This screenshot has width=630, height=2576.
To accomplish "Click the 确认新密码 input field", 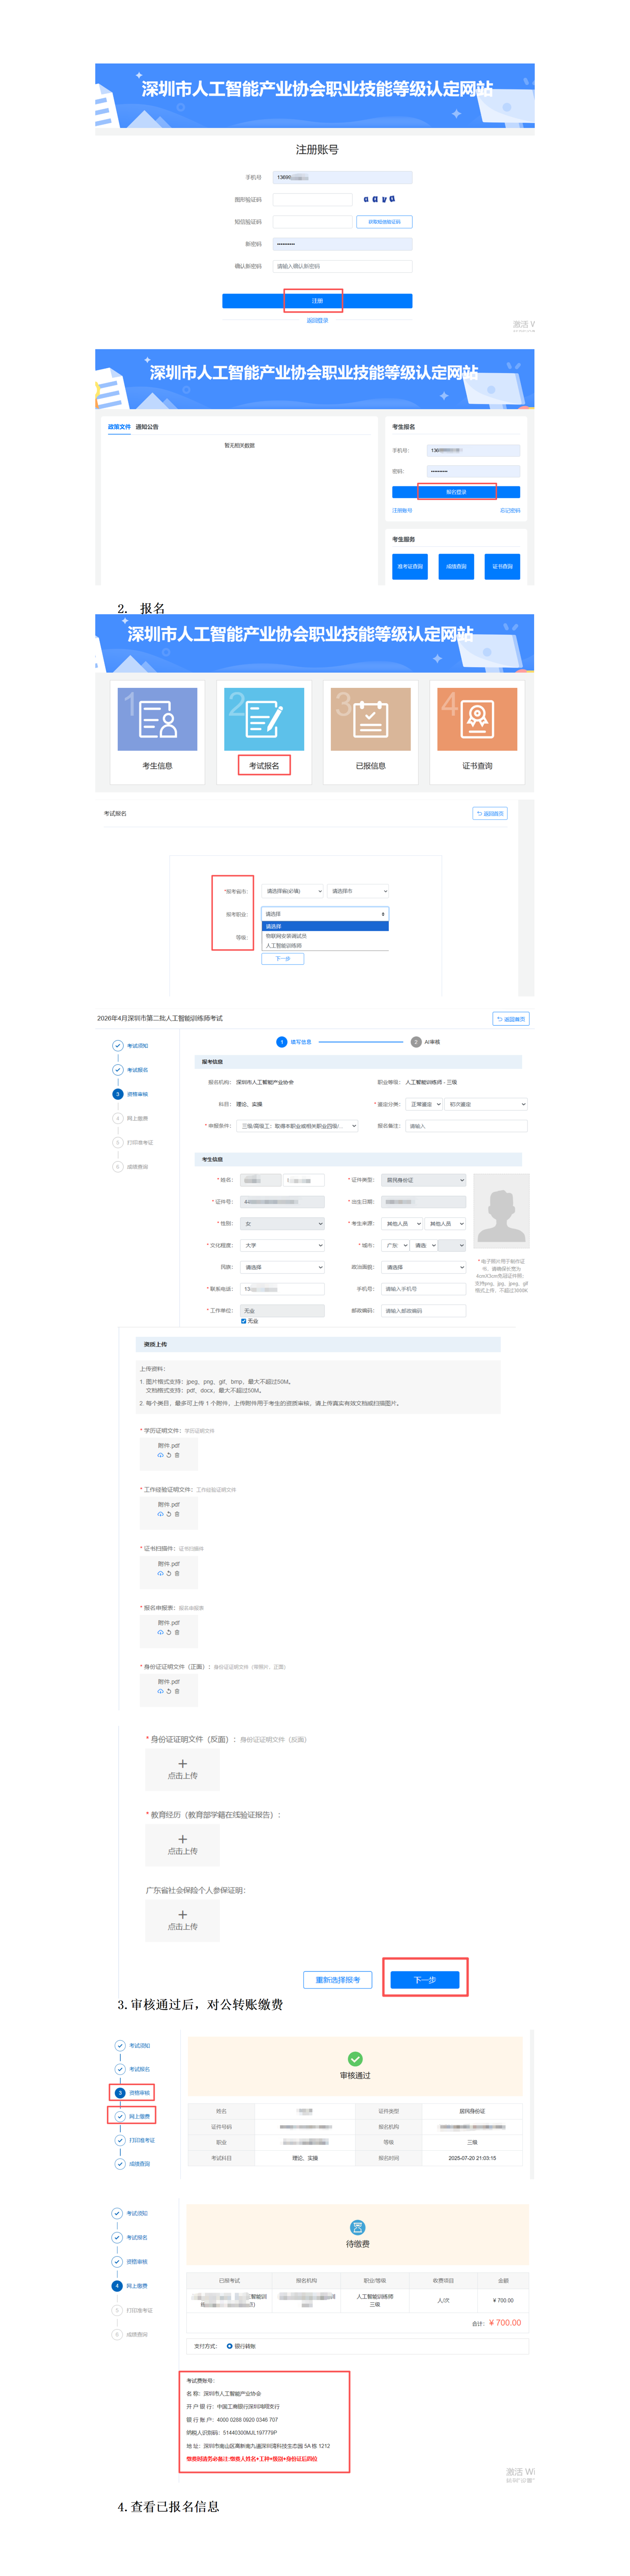I will [x=342, y=266].
